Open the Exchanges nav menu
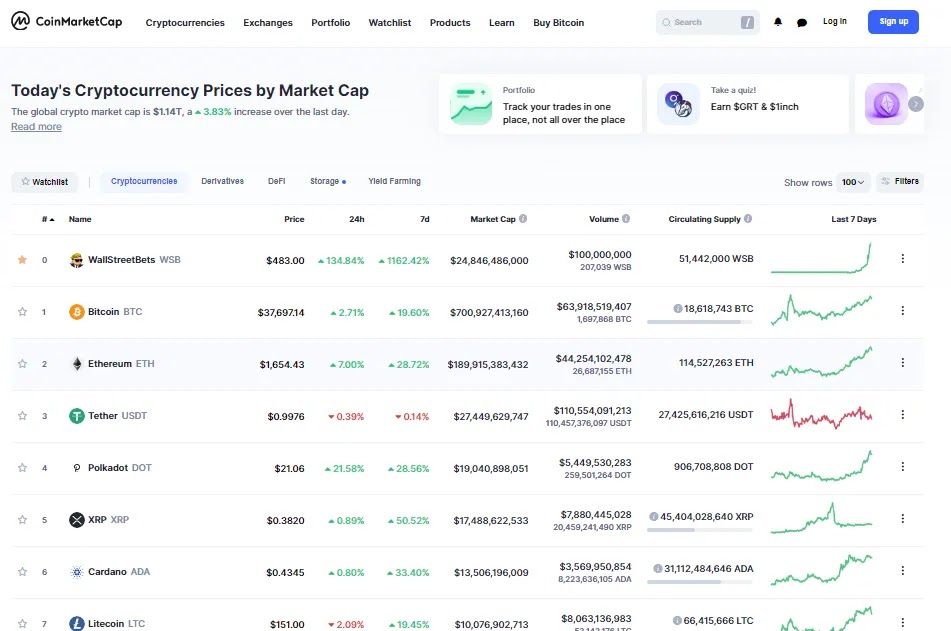This screenshot has width=951, height=631. click(x=268, y=22)
